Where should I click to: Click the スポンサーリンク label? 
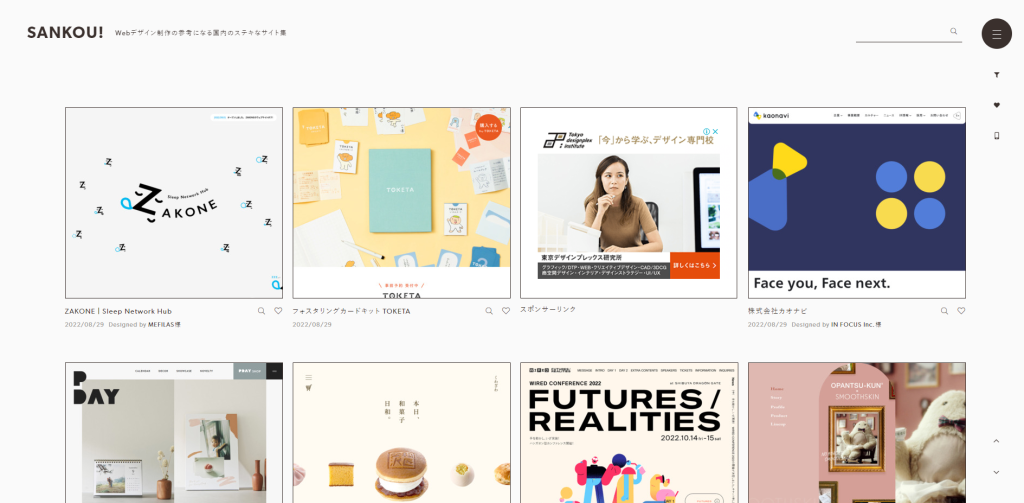549,309
